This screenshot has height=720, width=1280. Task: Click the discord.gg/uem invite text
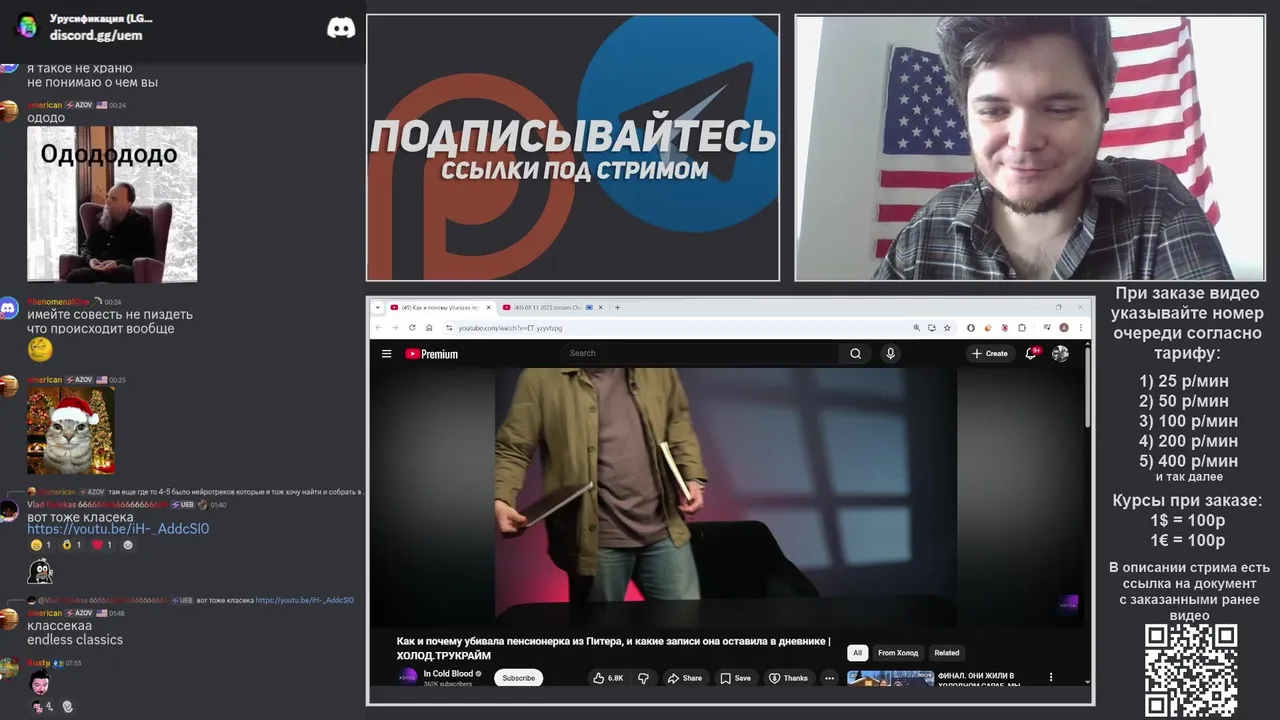click(x=96, y=35)
